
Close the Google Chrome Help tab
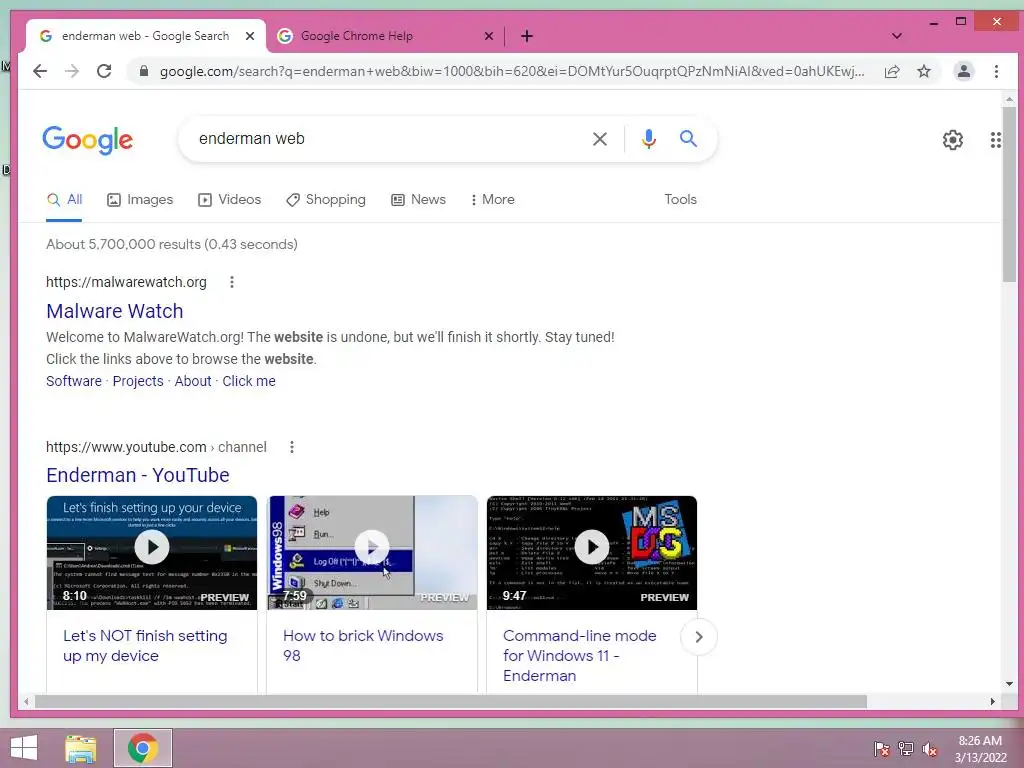click(x=488, y=36)
